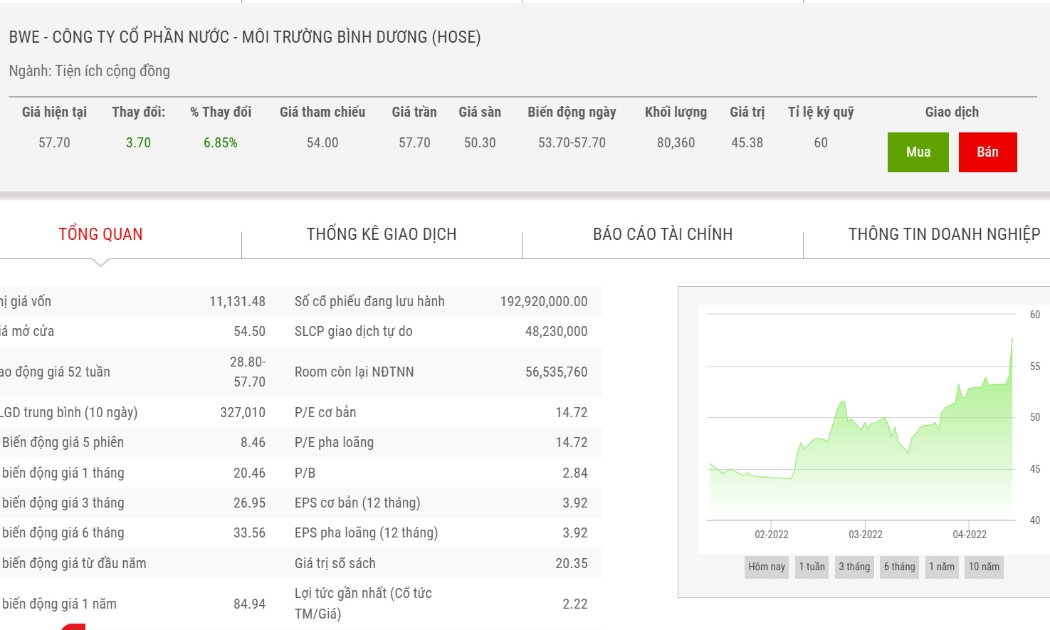Click the free float value 48,230,000
The height and width of the screenshot is (630, 1050).
556,331
